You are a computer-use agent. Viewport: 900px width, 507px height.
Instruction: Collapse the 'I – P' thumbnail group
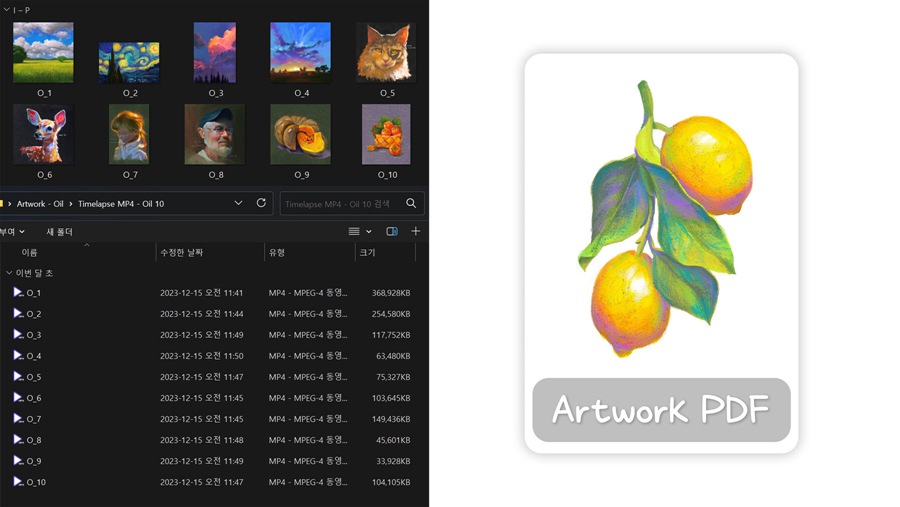(6, 10)
